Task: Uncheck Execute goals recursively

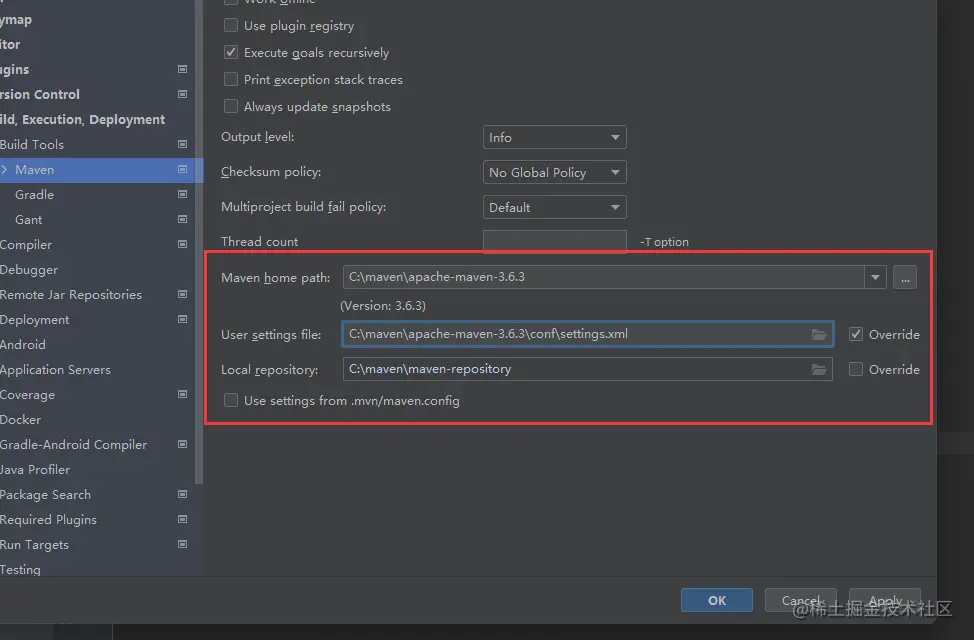Action: tap(230, 52)
